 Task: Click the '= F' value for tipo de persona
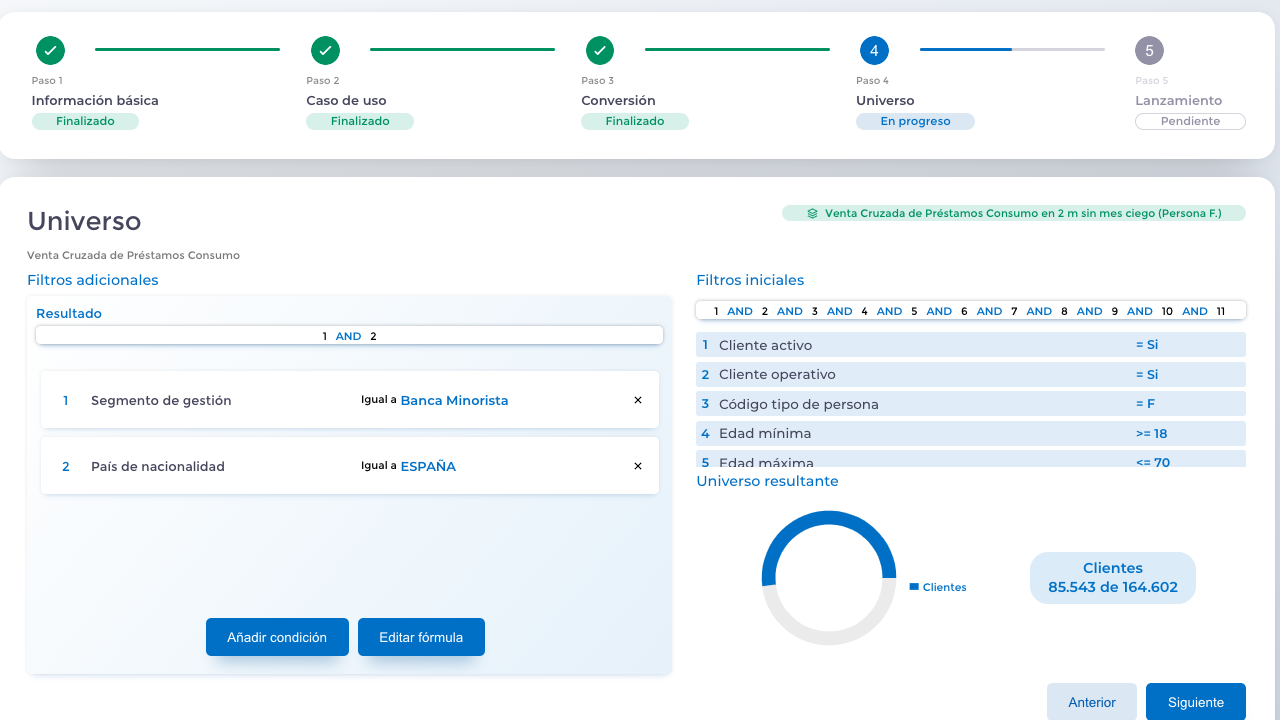1145,404
